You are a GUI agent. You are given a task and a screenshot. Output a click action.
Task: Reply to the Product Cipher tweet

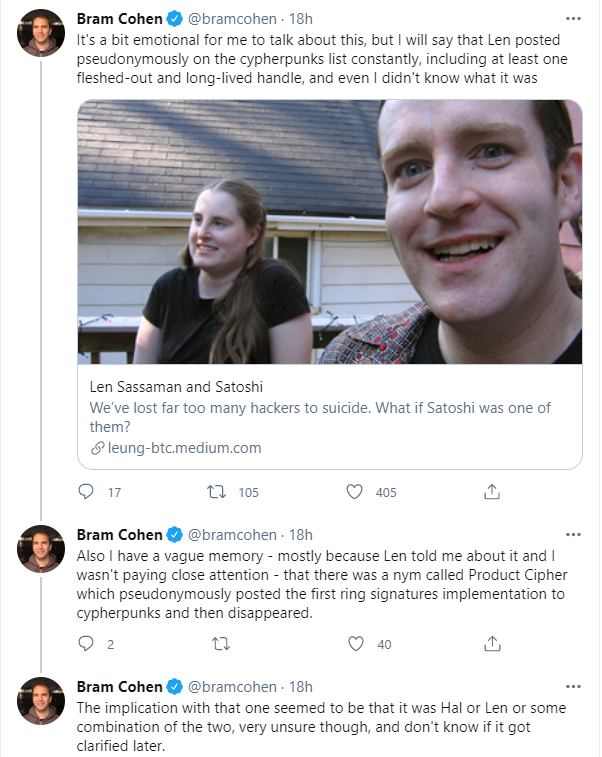86,644
